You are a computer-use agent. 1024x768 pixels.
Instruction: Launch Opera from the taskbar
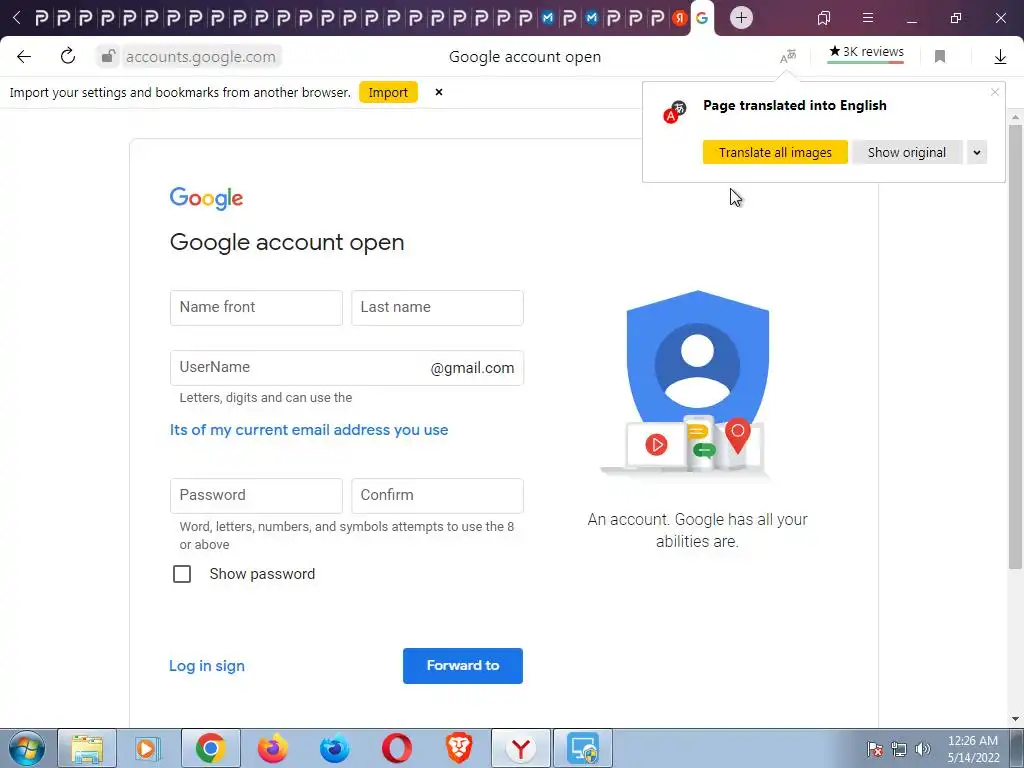pos(396,748)
